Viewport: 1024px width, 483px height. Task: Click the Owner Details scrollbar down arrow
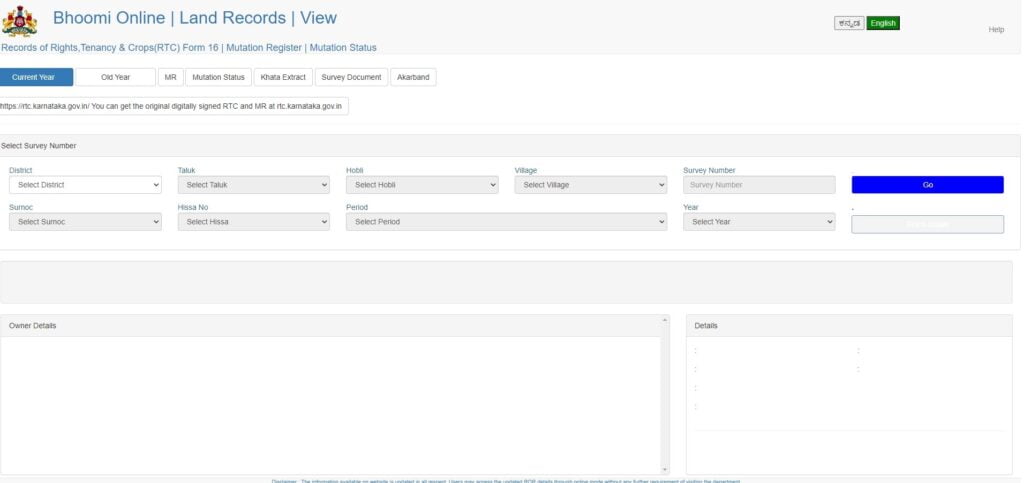[x=665, y=470]
